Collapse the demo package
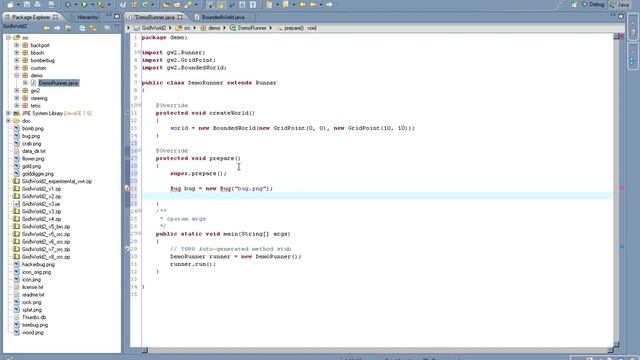This screenshot has height=360, width=640. 17,75
